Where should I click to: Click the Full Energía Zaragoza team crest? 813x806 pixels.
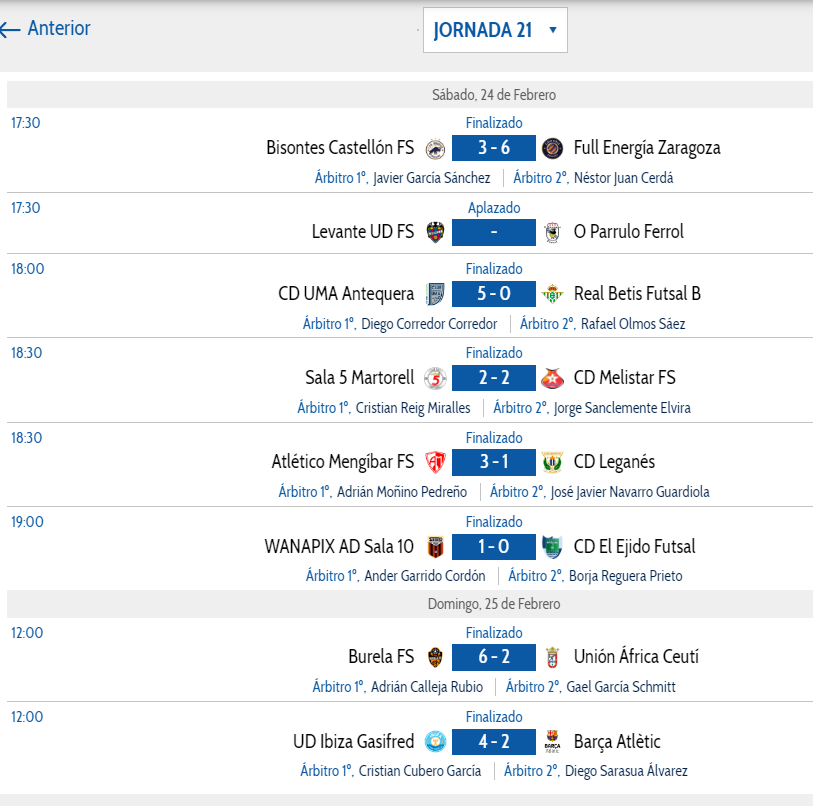pos(552,148)
